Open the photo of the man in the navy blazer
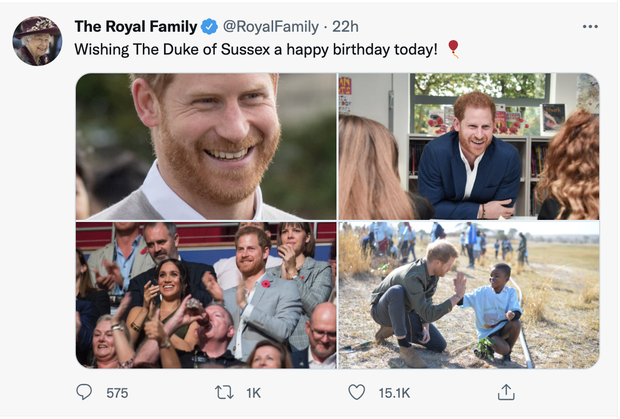Screen dimensions: 620x419 point(469,146)
